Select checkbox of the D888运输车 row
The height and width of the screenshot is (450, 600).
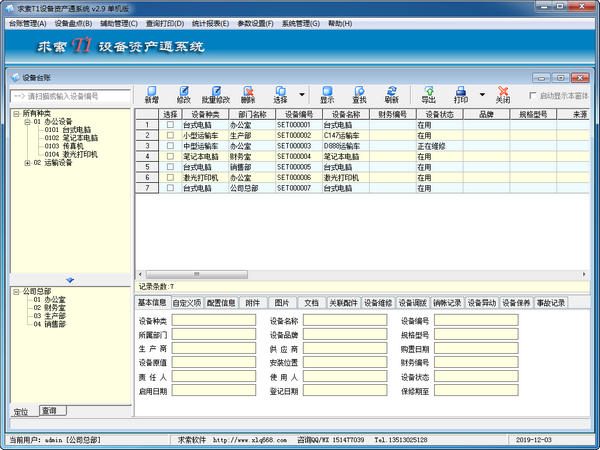(x=170, y=146)
